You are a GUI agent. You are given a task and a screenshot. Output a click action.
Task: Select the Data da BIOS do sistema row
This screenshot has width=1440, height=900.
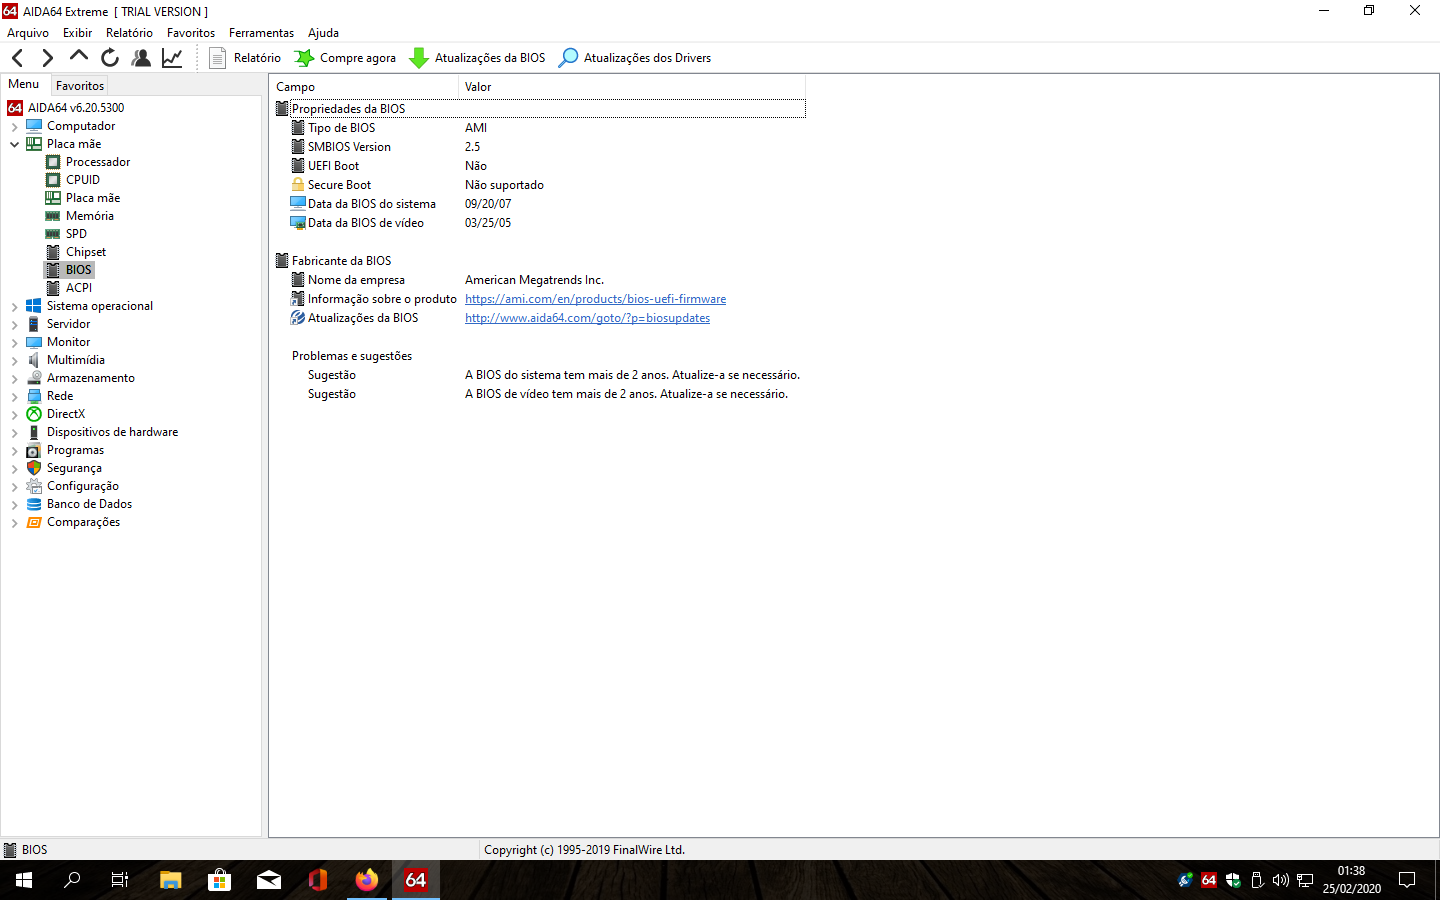click(x=539, y=204)
